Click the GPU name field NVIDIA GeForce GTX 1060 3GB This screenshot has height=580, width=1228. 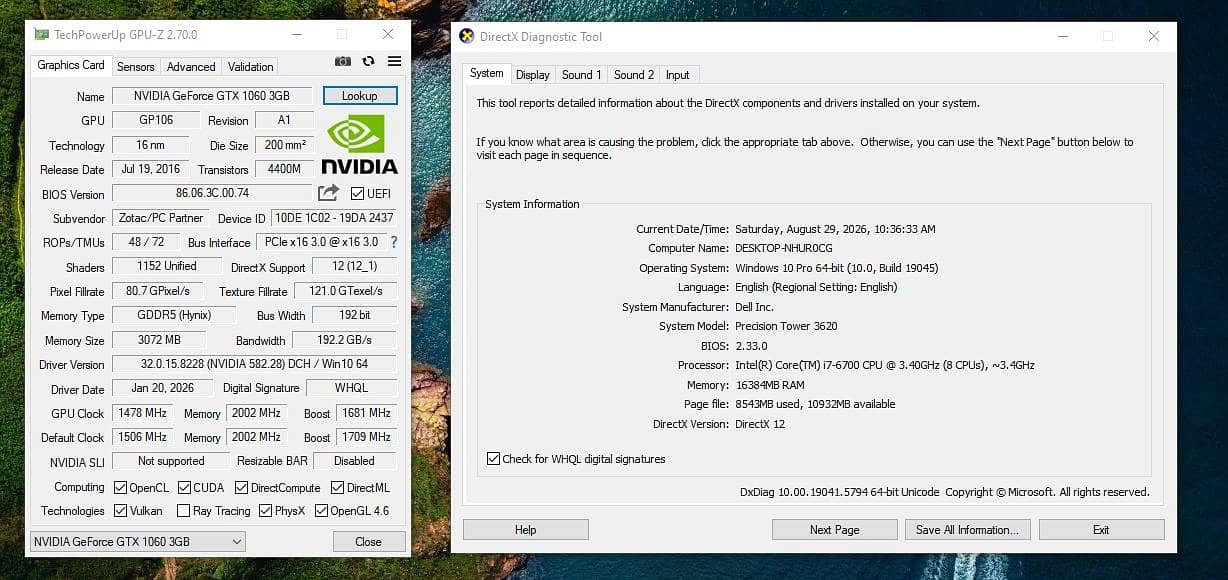(212, 96)
